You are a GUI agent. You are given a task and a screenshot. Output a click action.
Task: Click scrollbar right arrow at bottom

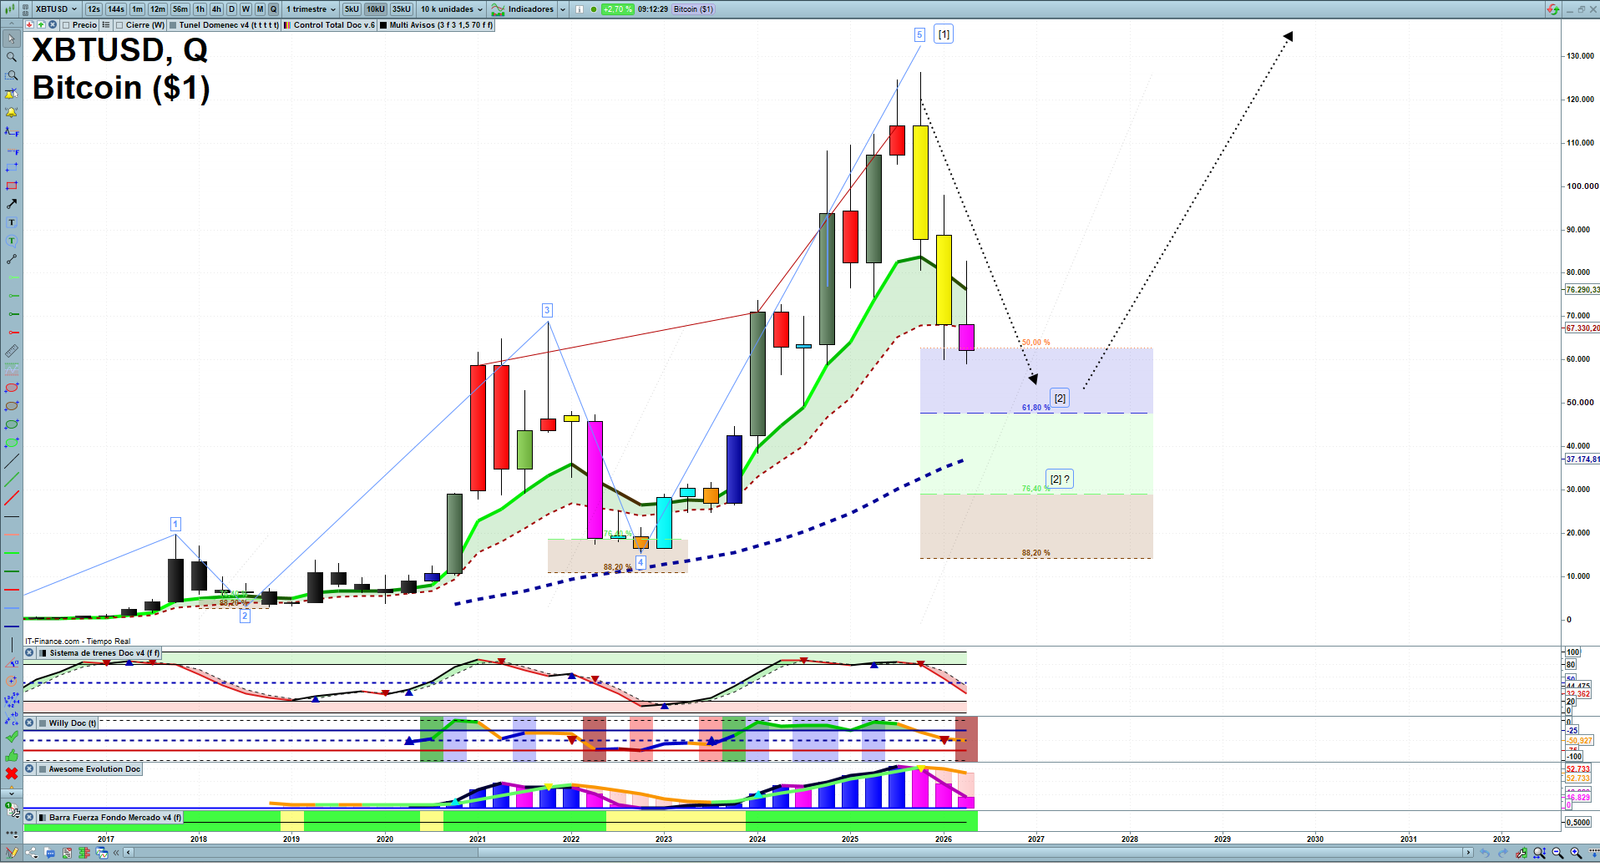[x=1468, y=853]
